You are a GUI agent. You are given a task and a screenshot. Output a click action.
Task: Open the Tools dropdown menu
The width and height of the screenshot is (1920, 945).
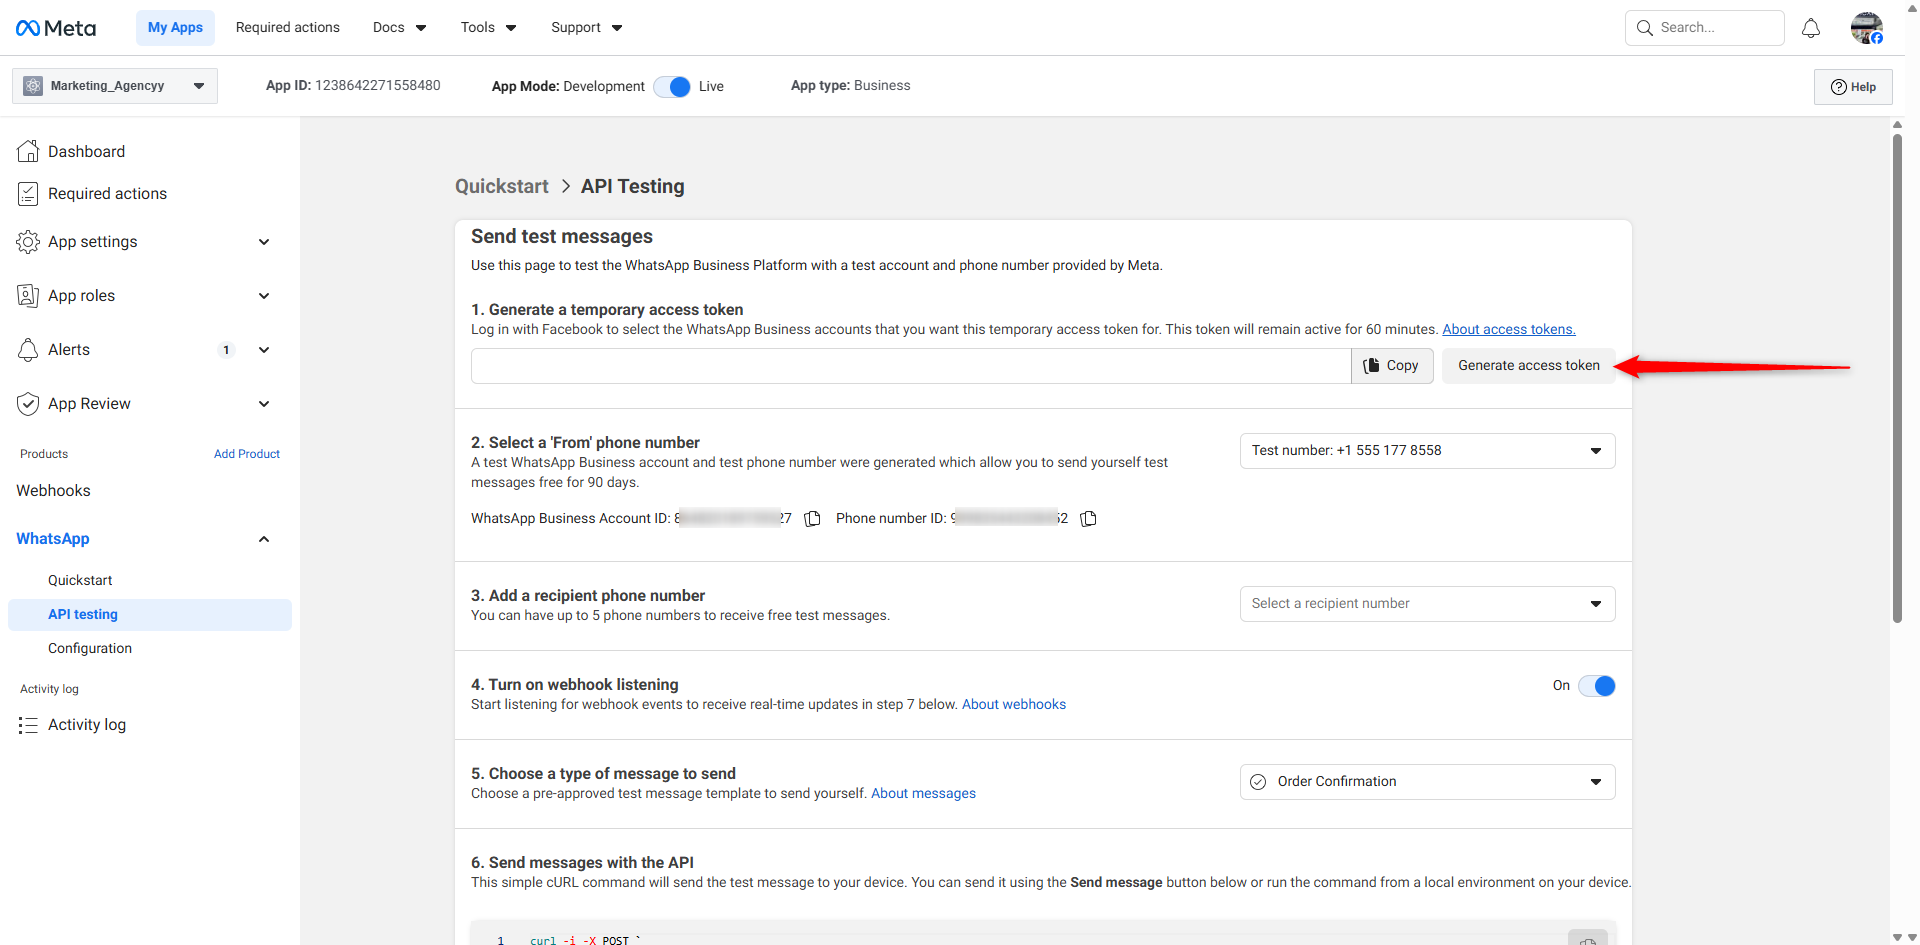pos(489,28)
